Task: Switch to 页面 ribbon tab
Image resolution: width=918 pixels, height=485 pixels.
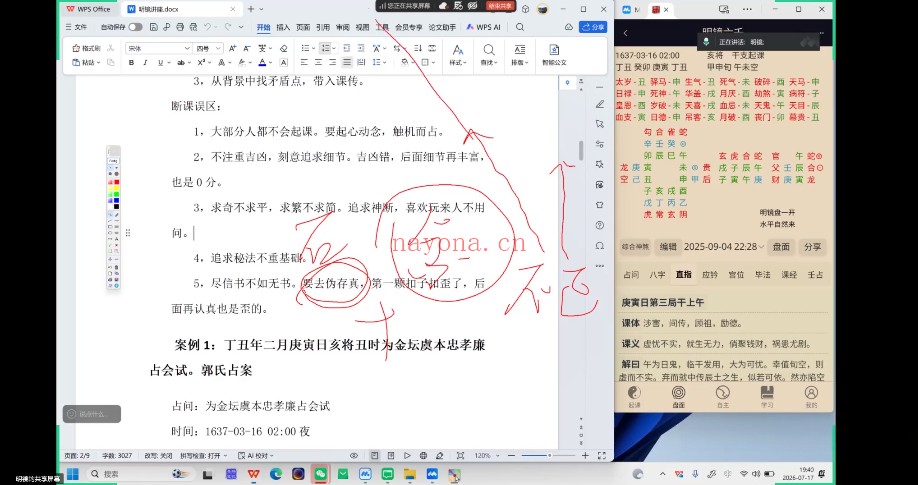Action: pyautogui.click(x=303, y=27)
